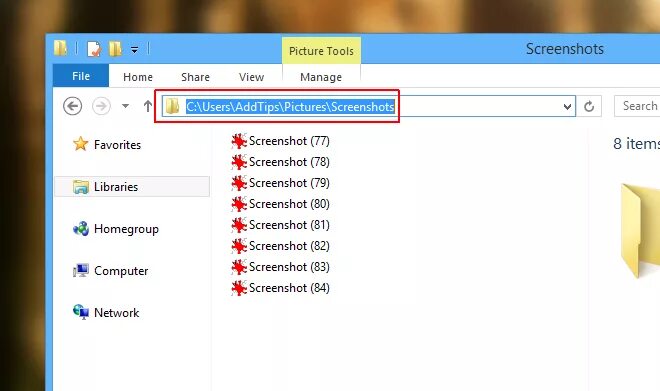Open the recent locations dropdown arrow
Screen dimensions: 660x391
click(125, 106)
